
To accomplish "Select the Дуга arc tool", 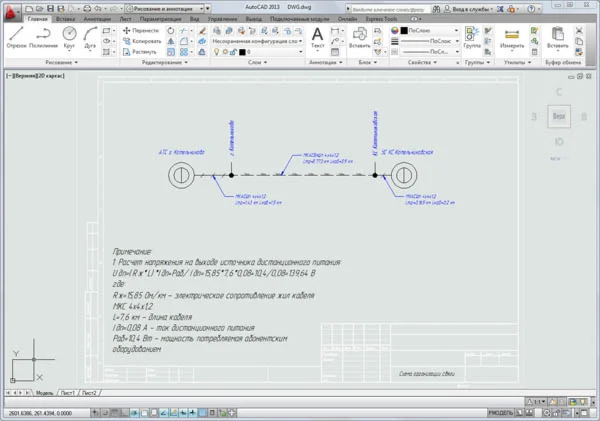I will click(90, 37).
